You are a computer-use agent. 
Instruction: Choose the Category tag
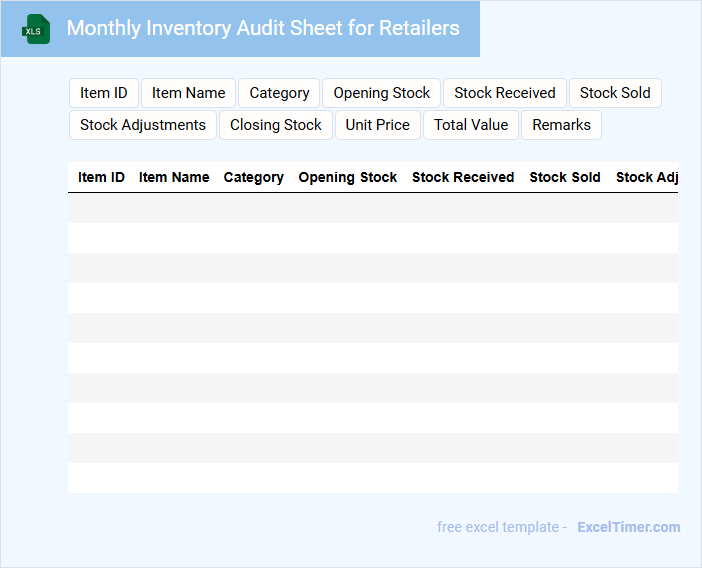tap(279, 93)
